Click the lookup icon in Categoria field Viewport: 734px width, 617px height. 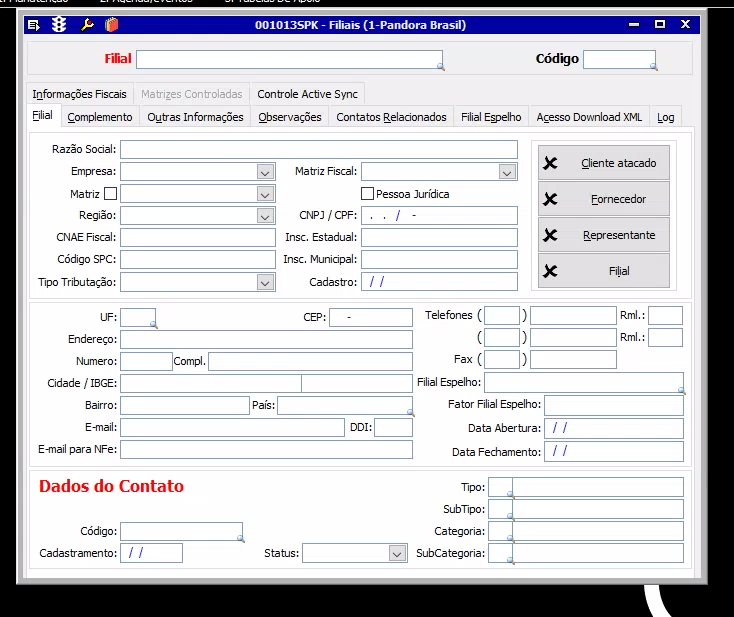click(510, 538)
